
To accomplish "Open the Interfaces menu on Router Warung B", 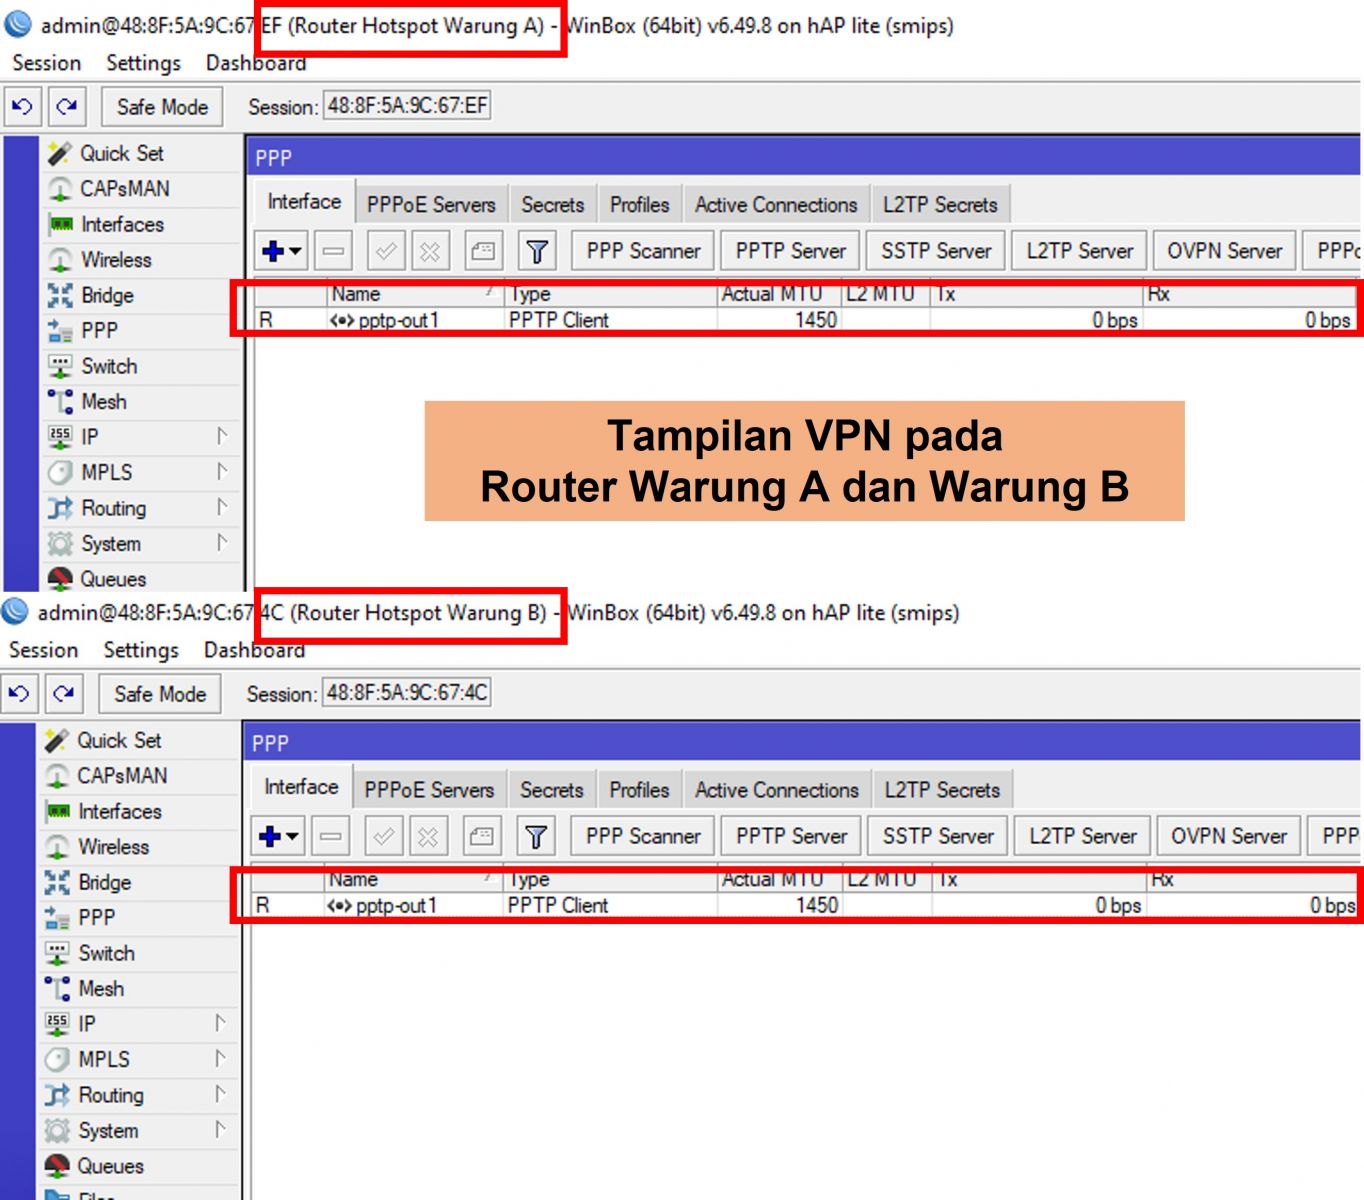I will pos(120,812).
